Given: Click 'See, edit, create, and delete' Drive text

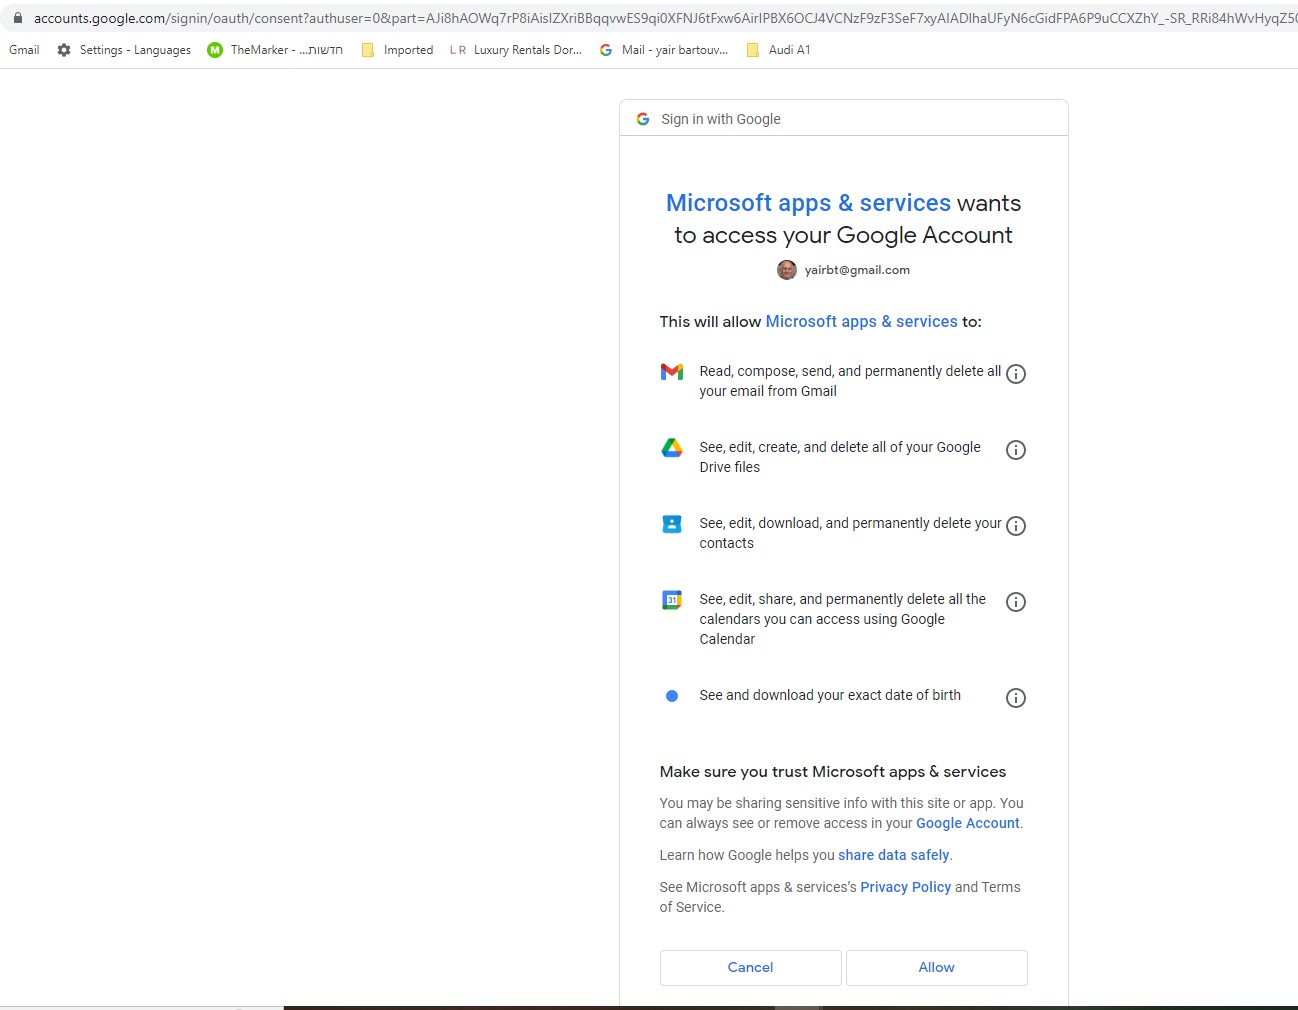Looking at the screenshot, I should click(x=840, y=457).
